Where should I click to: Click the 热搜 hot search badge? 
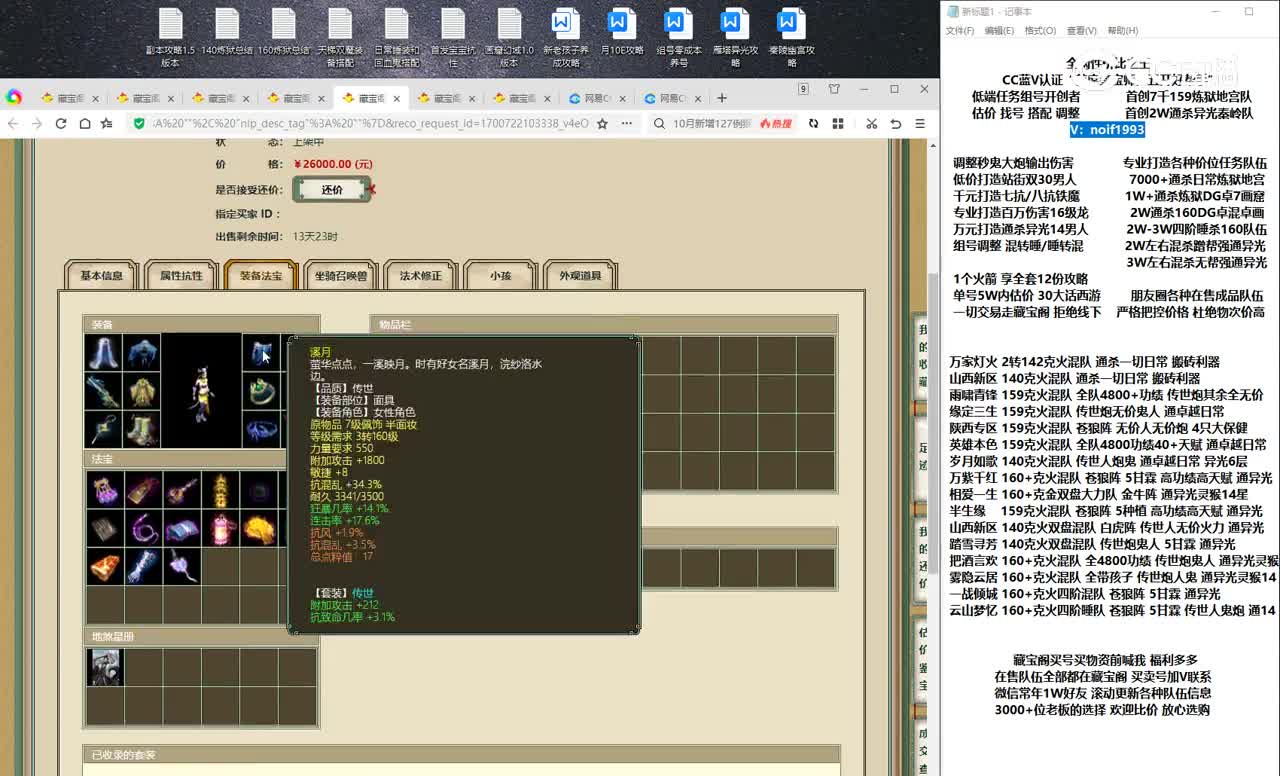pos(776,123)
